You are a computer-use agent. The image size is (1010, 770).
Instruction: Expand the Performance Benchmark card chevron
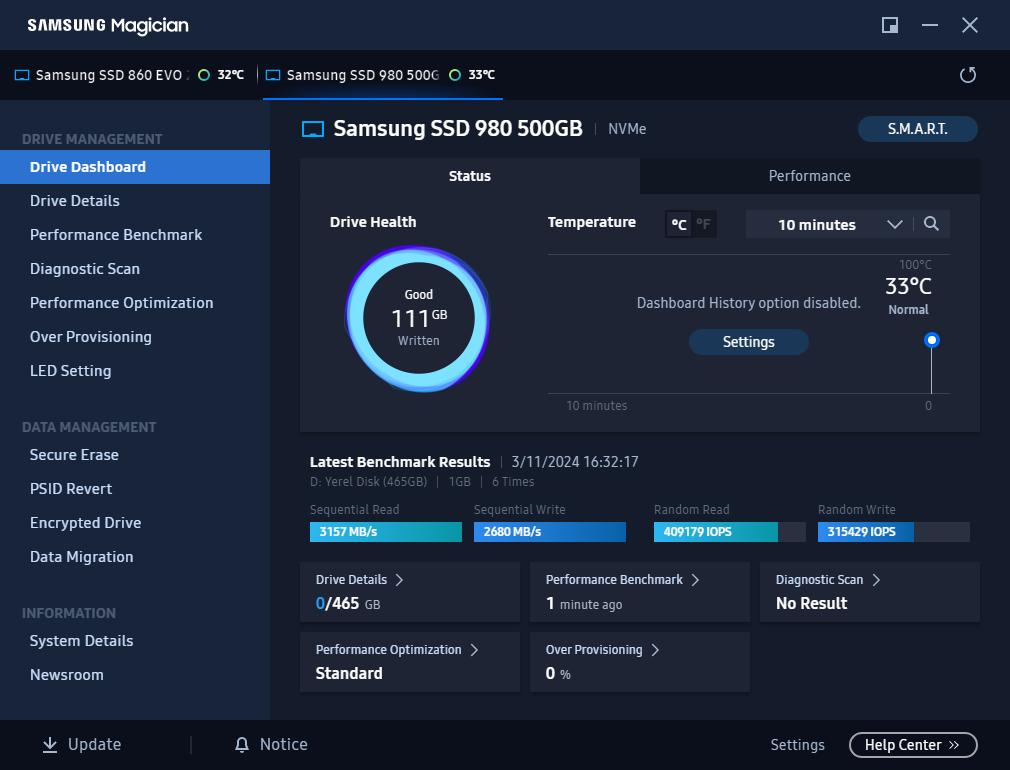click(x=695, y=580)
